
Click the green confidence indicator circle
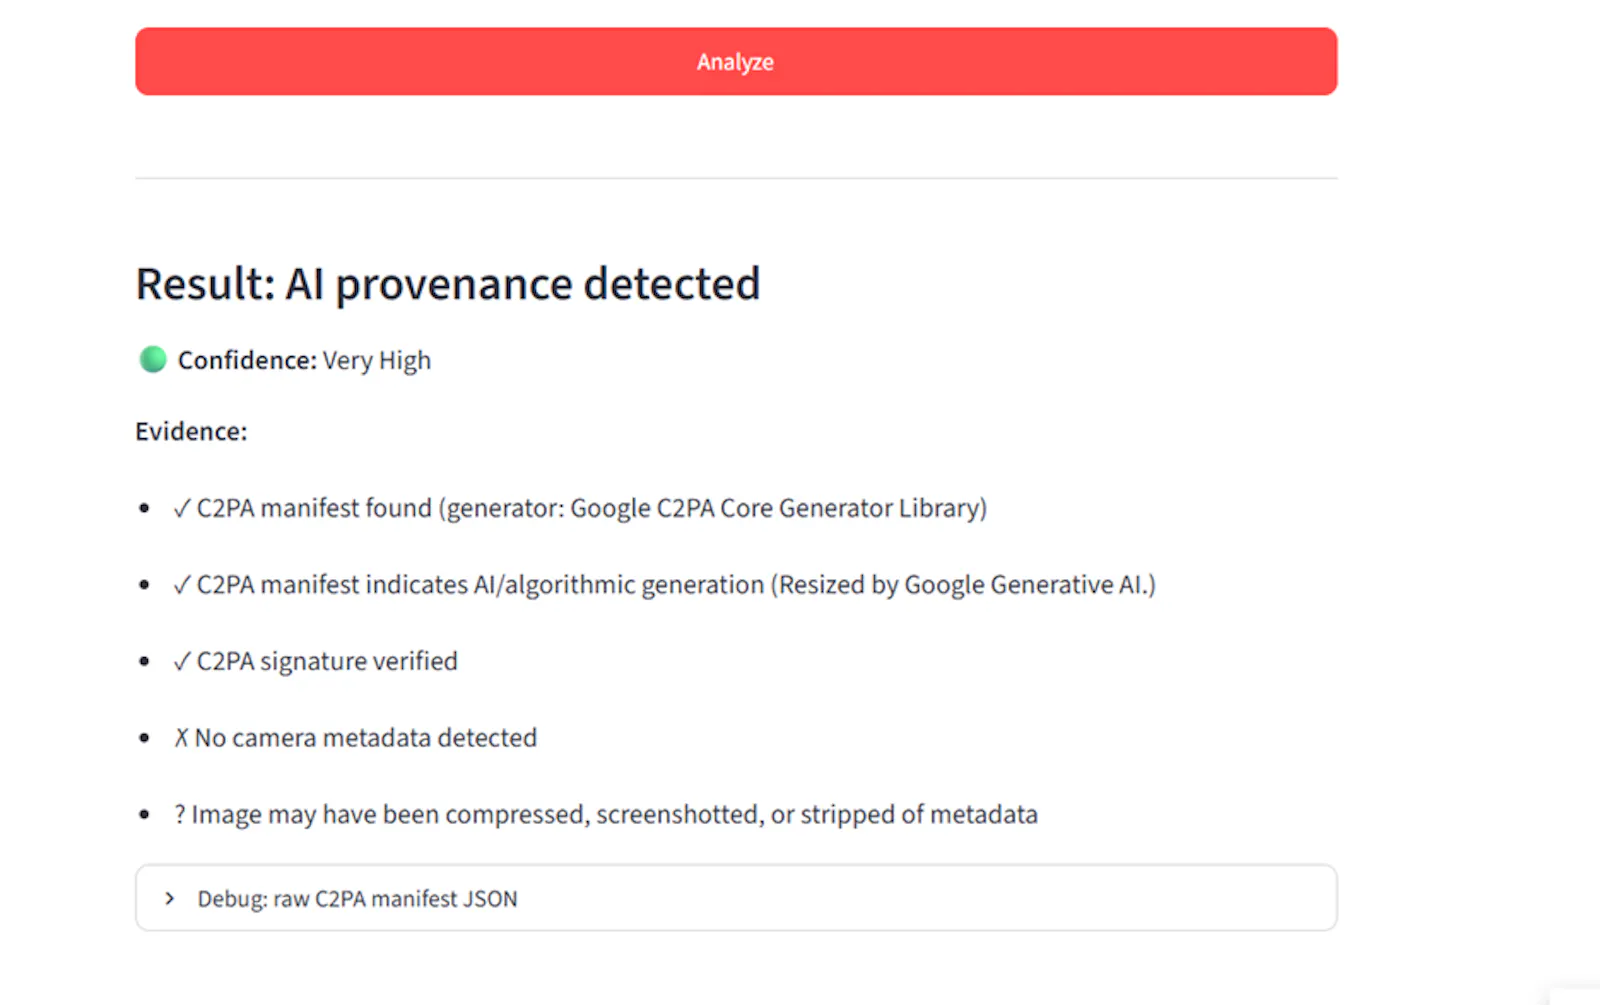[153, 359]
